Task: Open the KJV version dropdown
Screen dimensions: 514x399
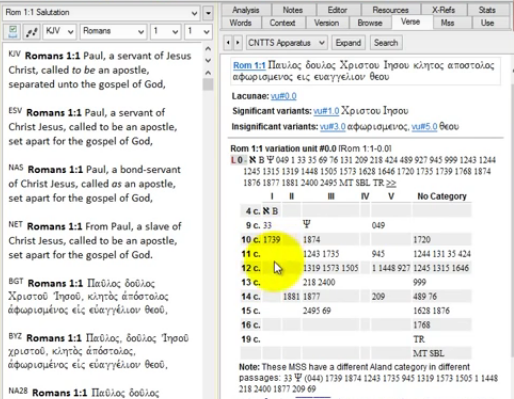Action: [59, 32]
